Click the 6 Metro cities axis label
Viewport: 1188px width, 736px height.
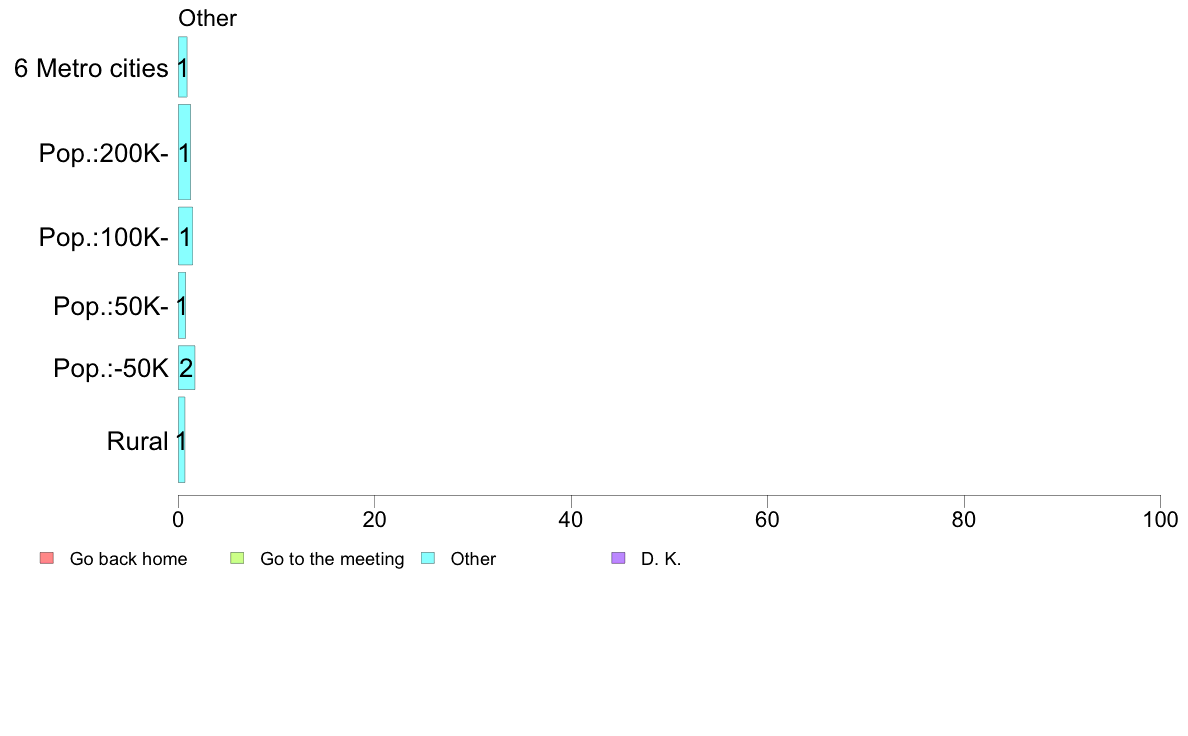(x=91, y=68)
